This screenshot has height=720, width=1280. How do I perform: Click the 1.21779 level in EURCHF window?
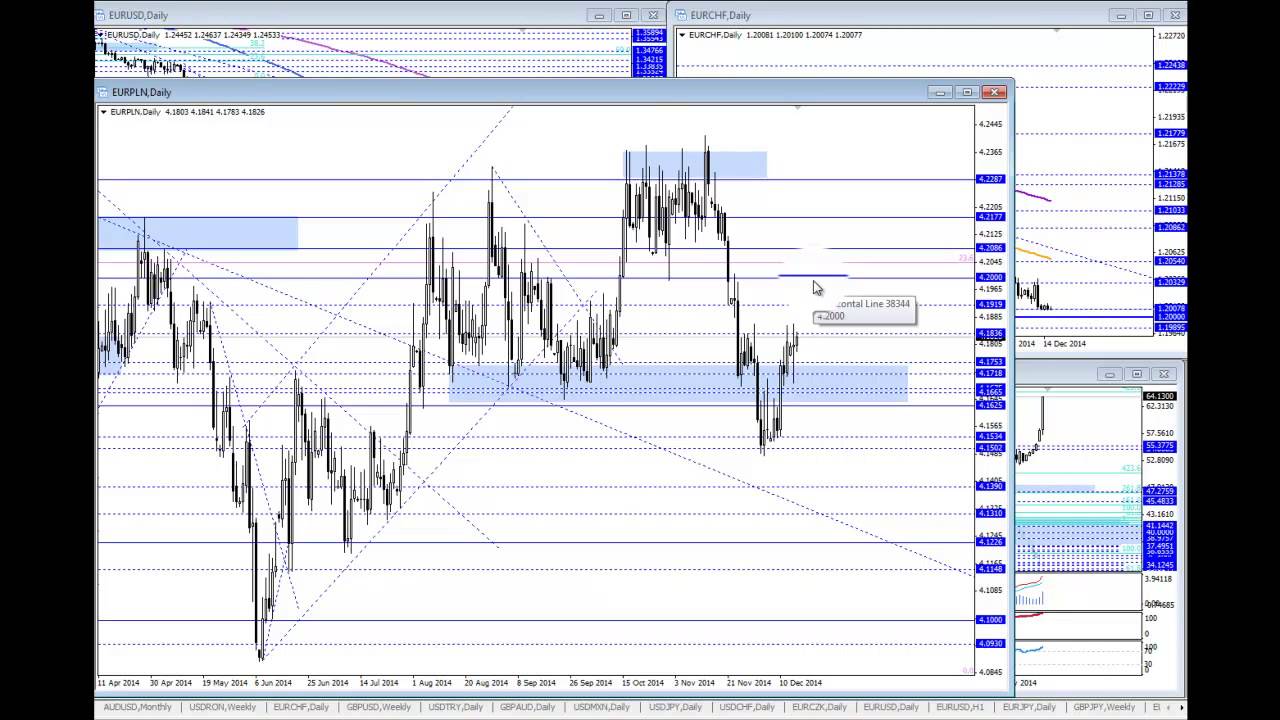pos(1171,133)
